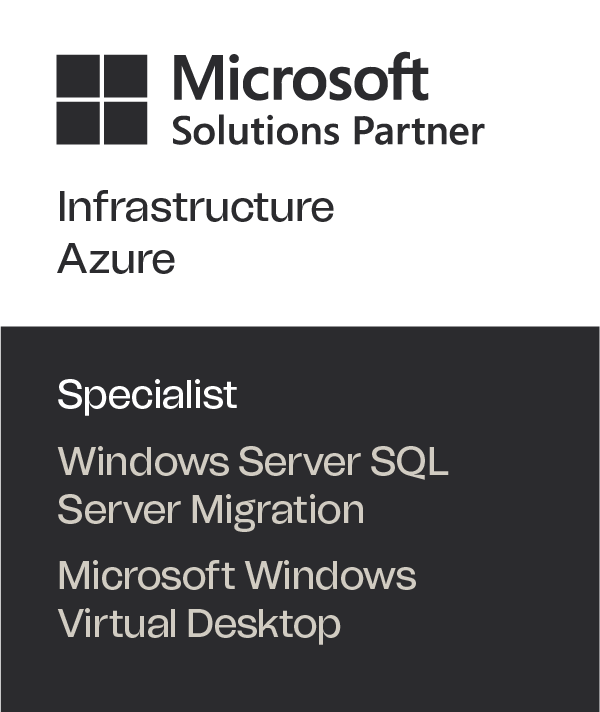Click the top-left square of the Microsoft logo
The width and height of the screenshot is (600, 712).
(77, 75)
